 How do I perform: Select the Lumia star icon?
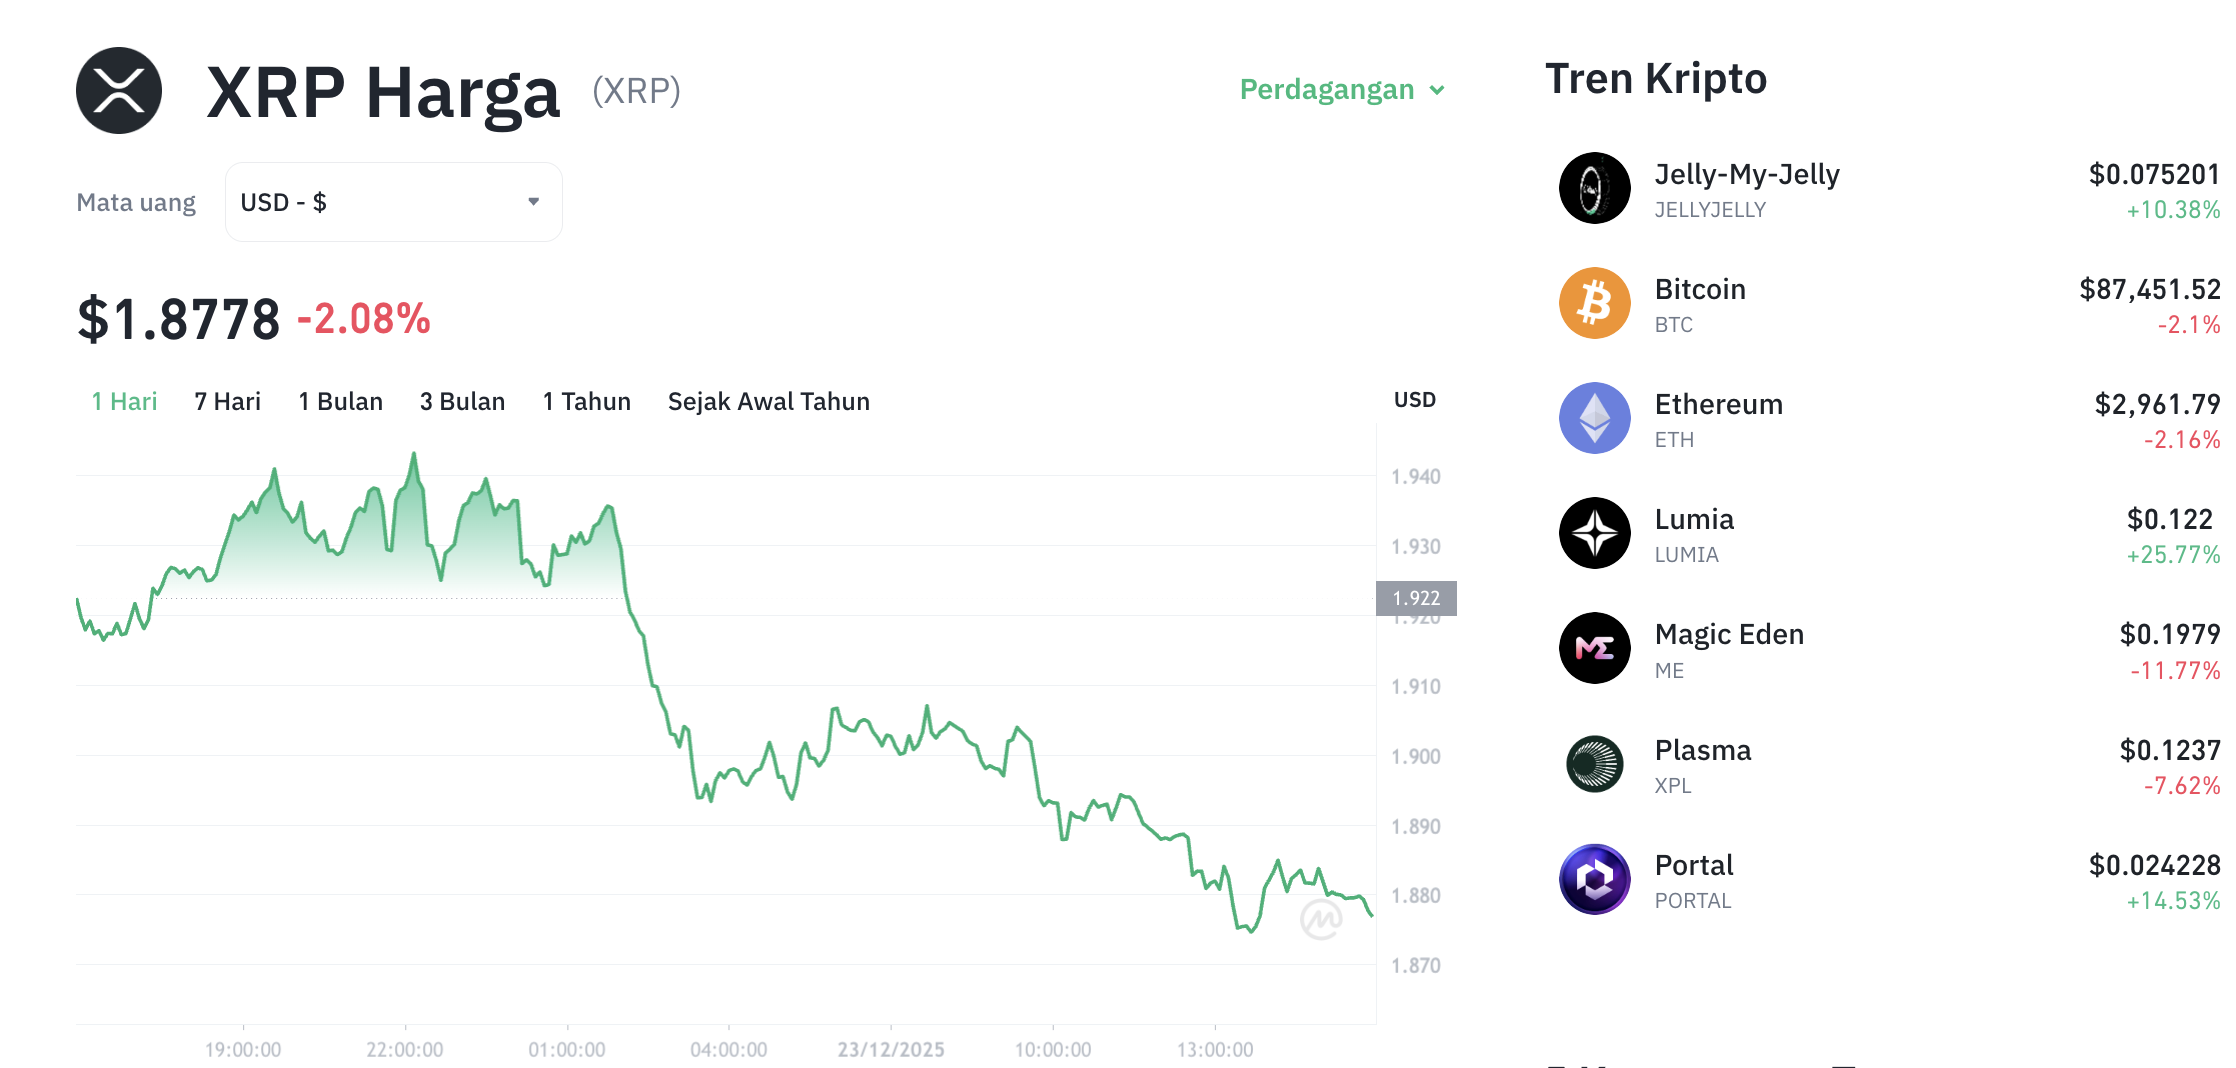1594,533
